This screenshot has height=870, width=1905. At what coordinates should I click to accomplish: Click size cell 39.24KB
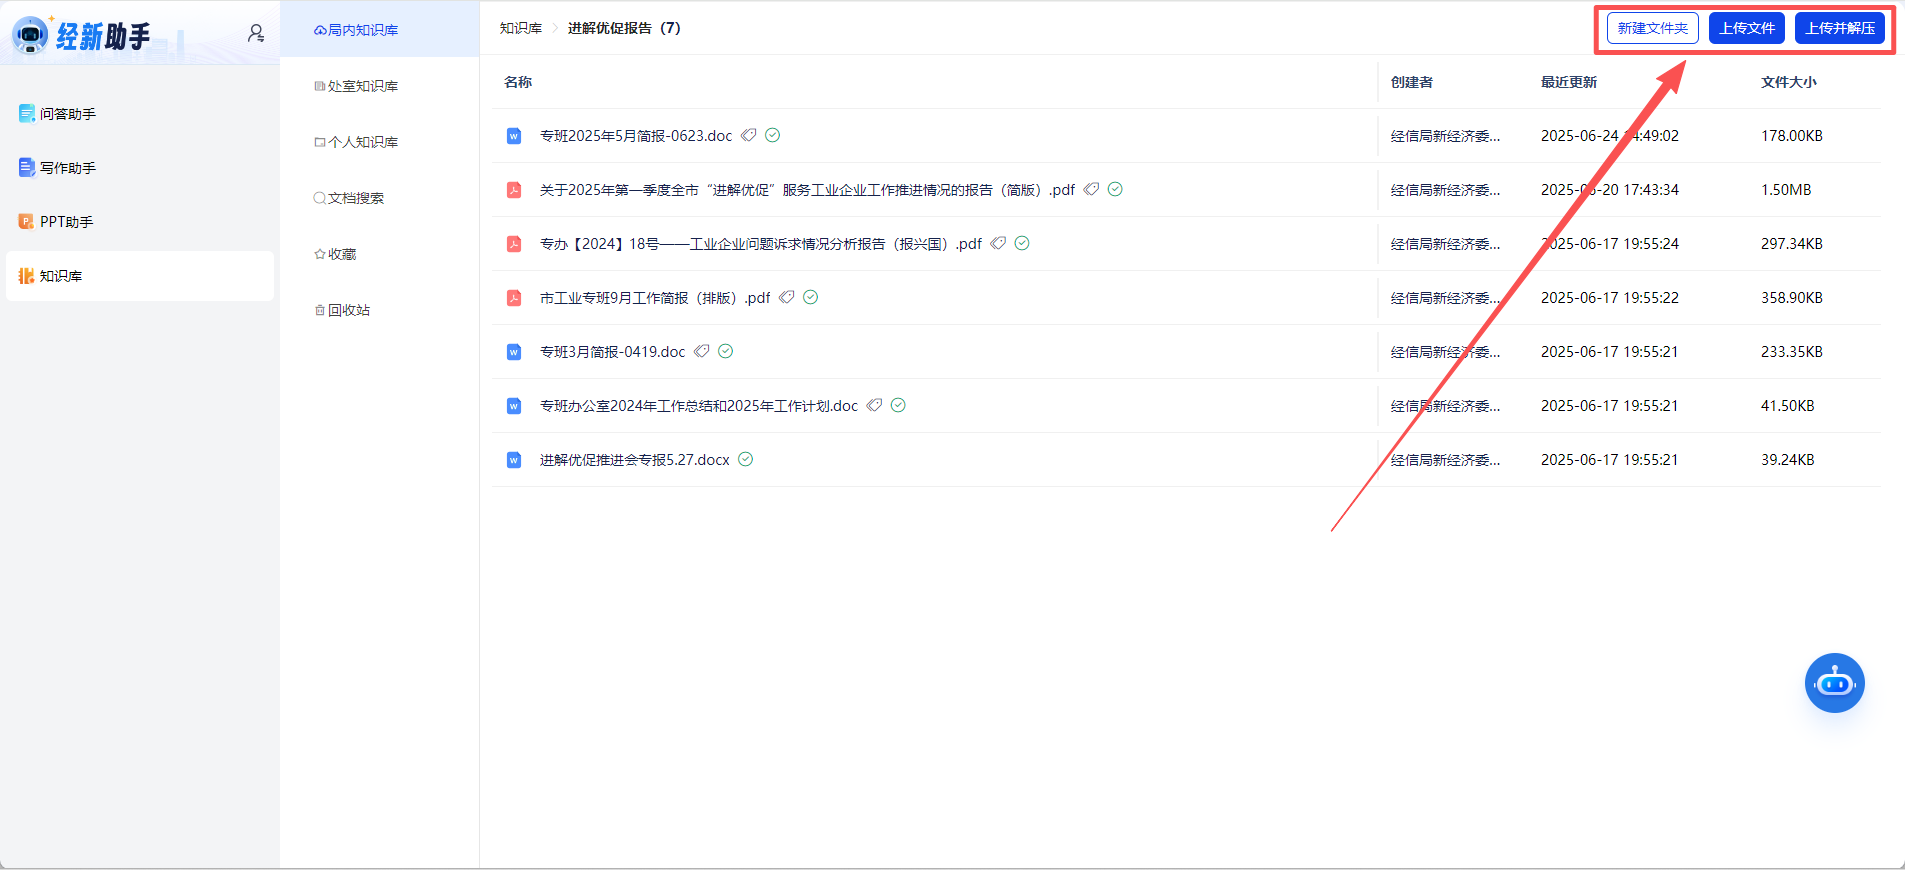(1788, 460)
